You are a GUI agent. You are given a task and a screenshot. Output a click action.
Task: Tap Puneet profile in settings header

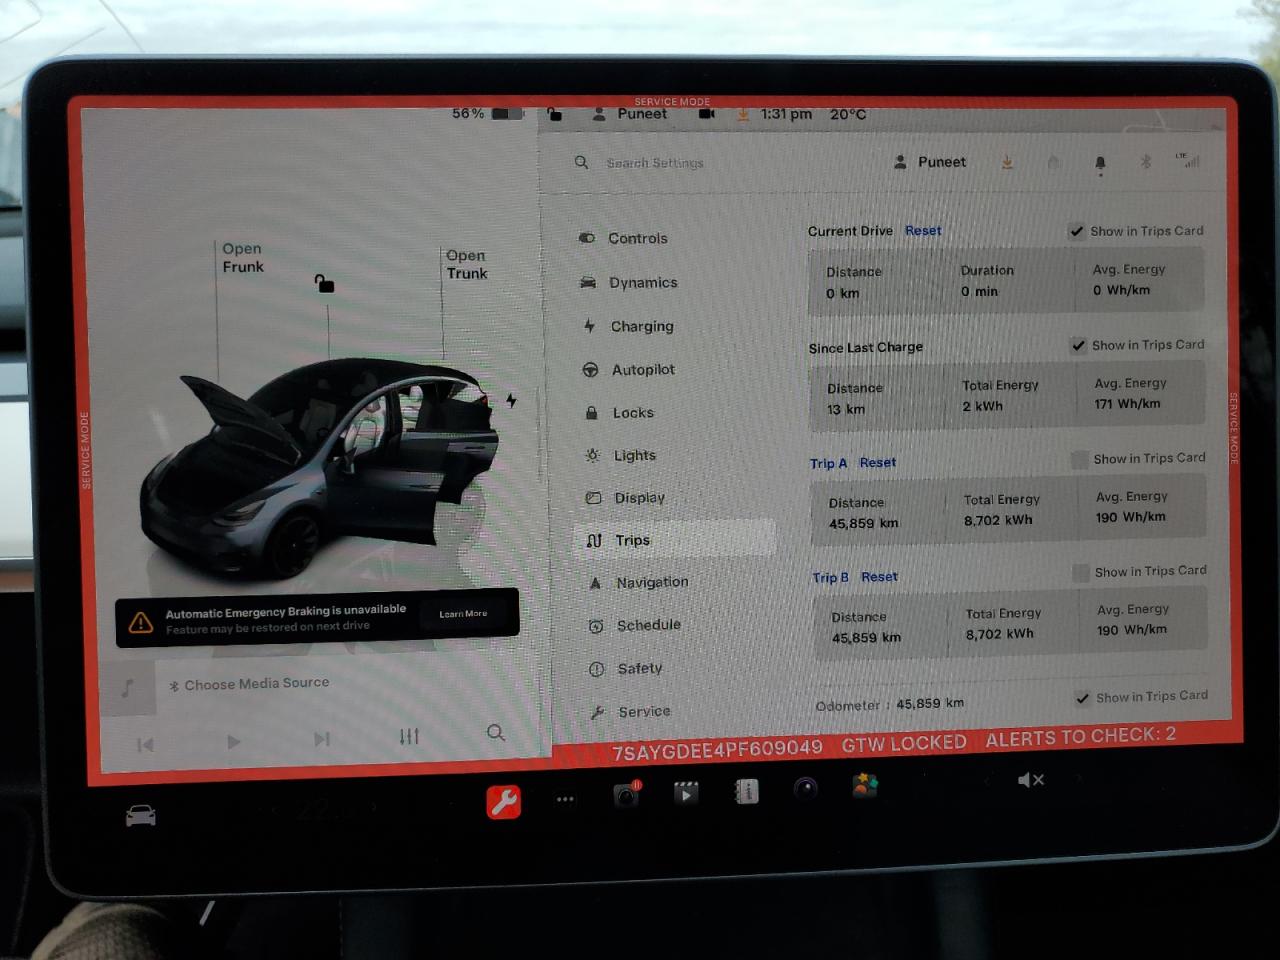(930, 162)
